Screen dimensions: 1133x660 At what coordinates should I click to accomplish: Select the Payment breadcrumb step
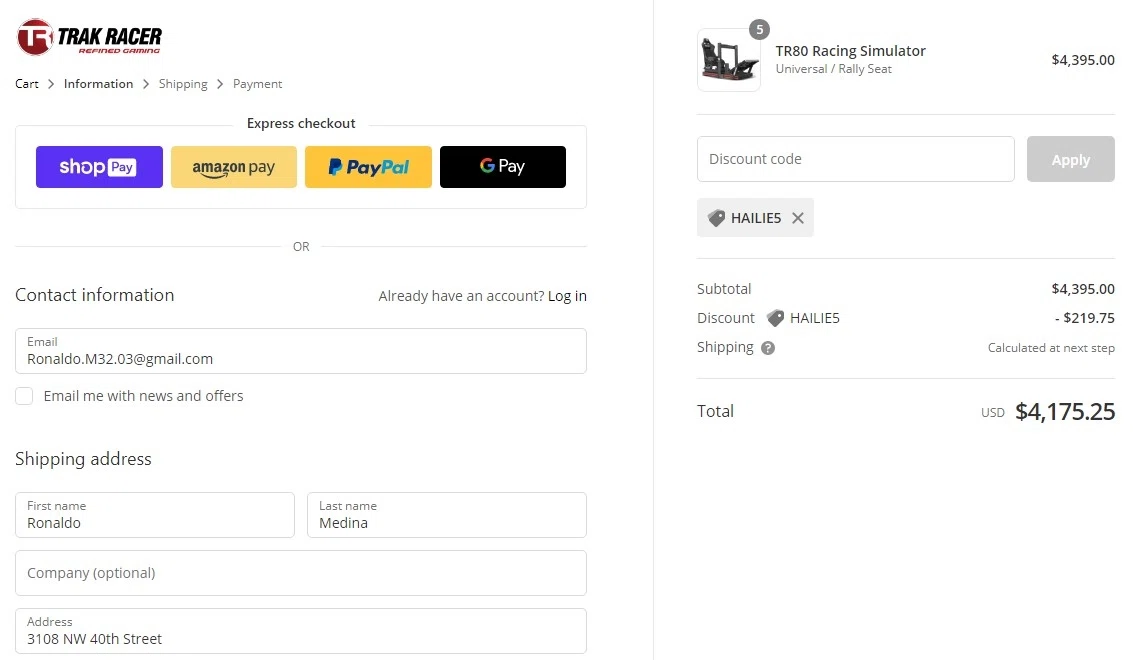257,84
